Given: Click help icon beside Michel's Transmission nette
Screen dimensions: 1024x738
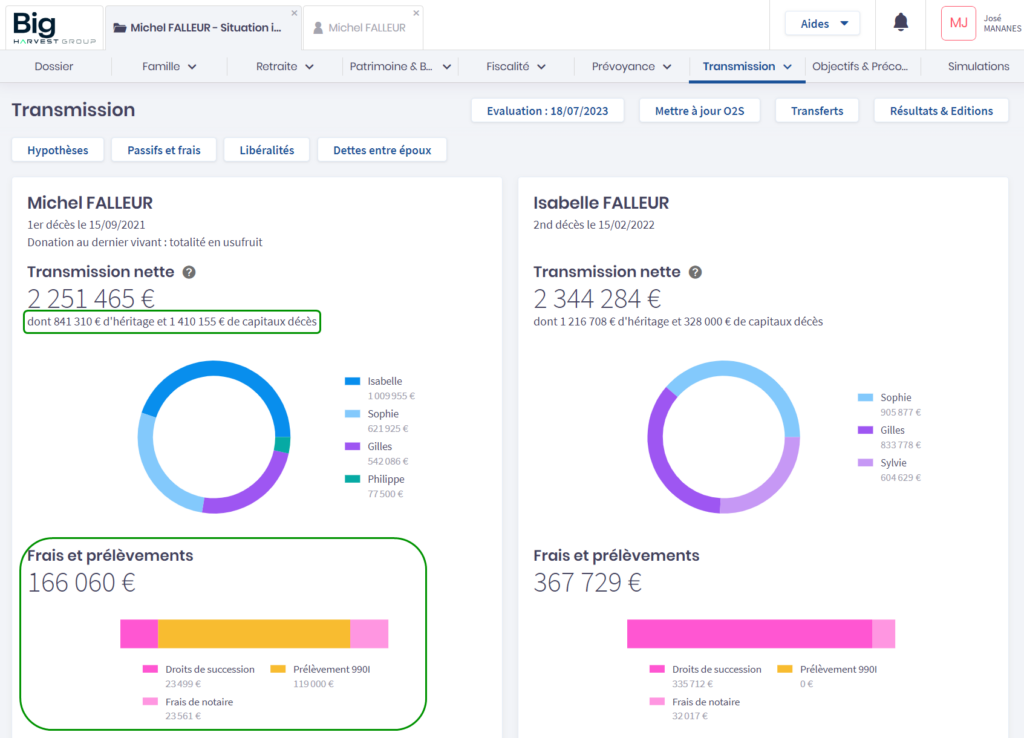Looking at the screenshot, I should point(189,272).
